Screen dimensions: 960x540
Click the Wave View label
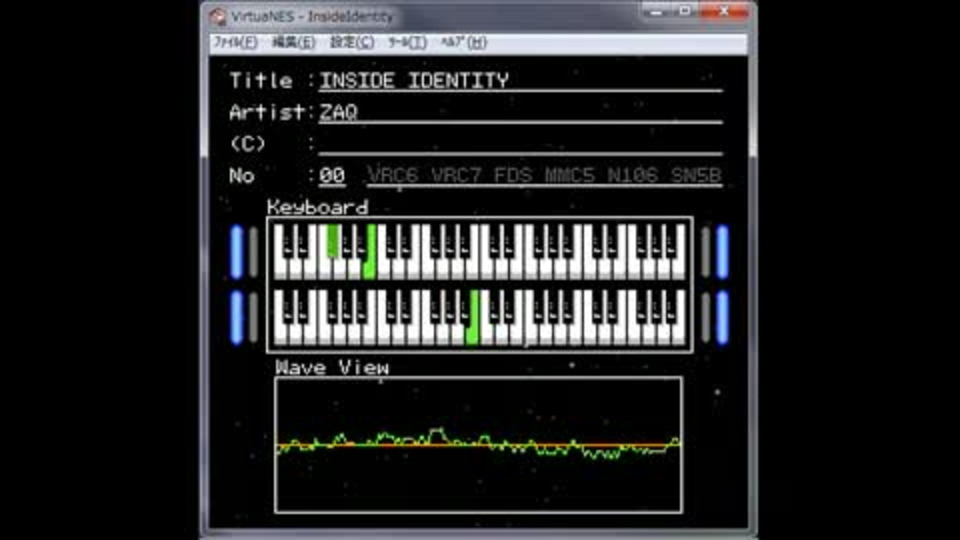332,367
